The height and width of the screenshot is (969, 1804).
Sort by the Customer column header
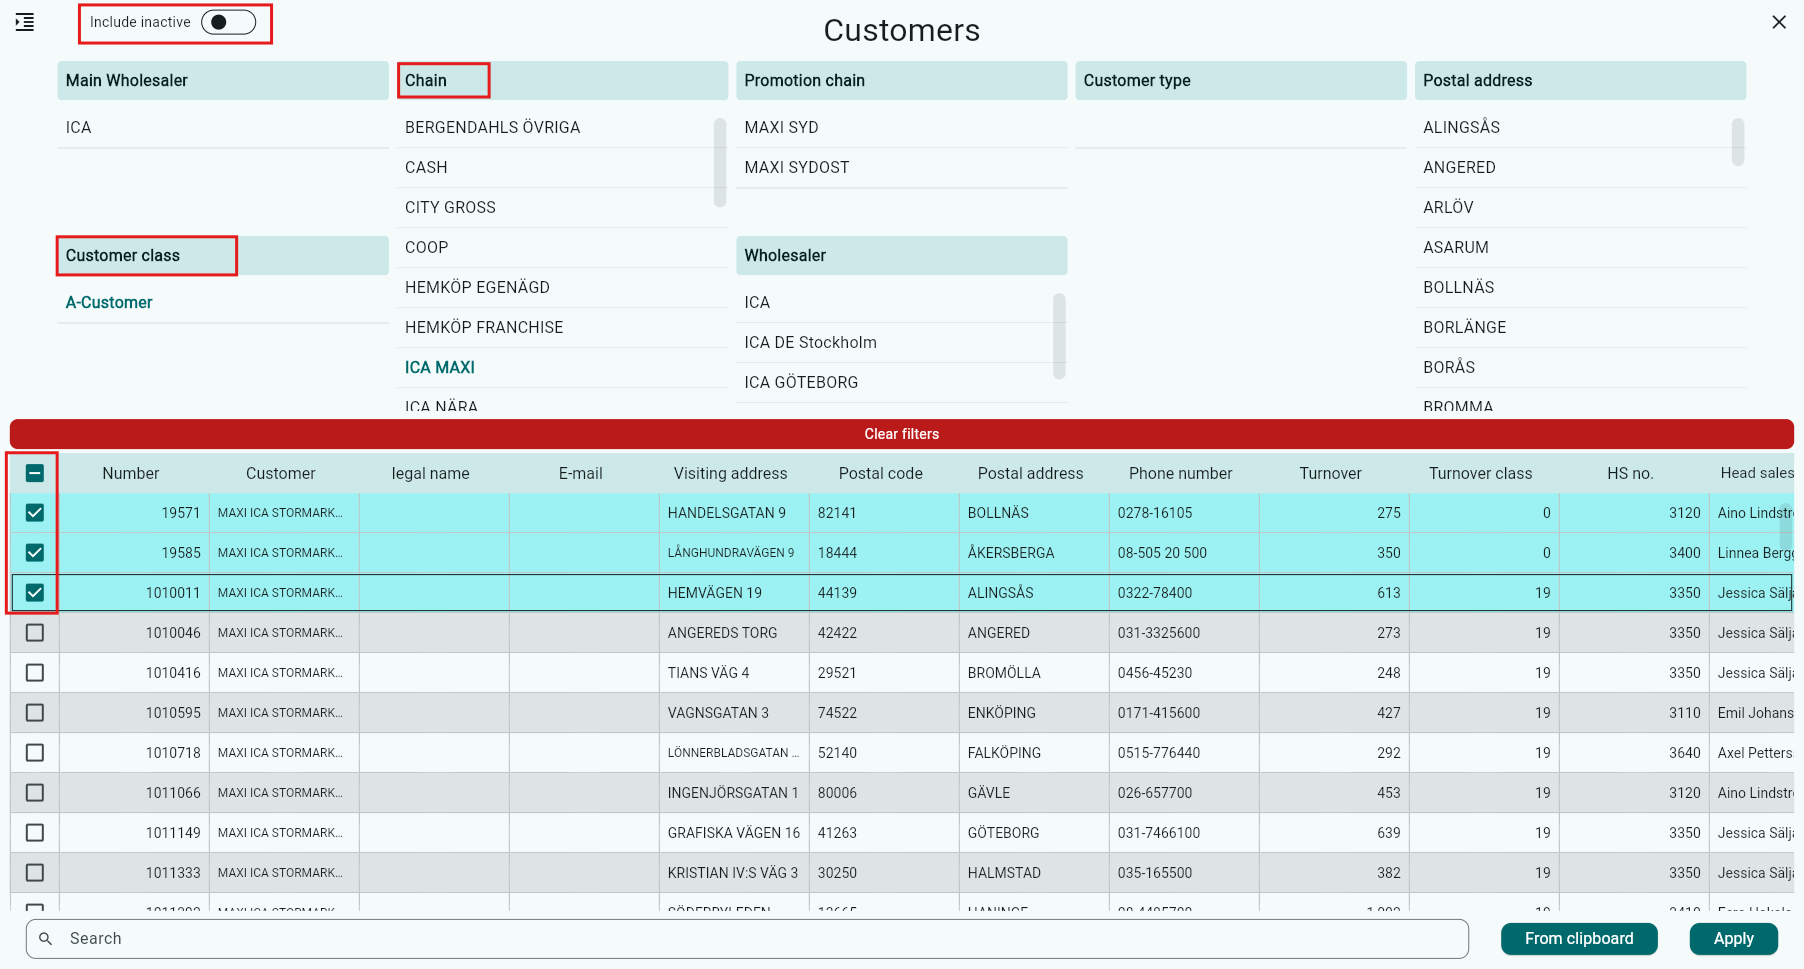(x=281, y=474)
